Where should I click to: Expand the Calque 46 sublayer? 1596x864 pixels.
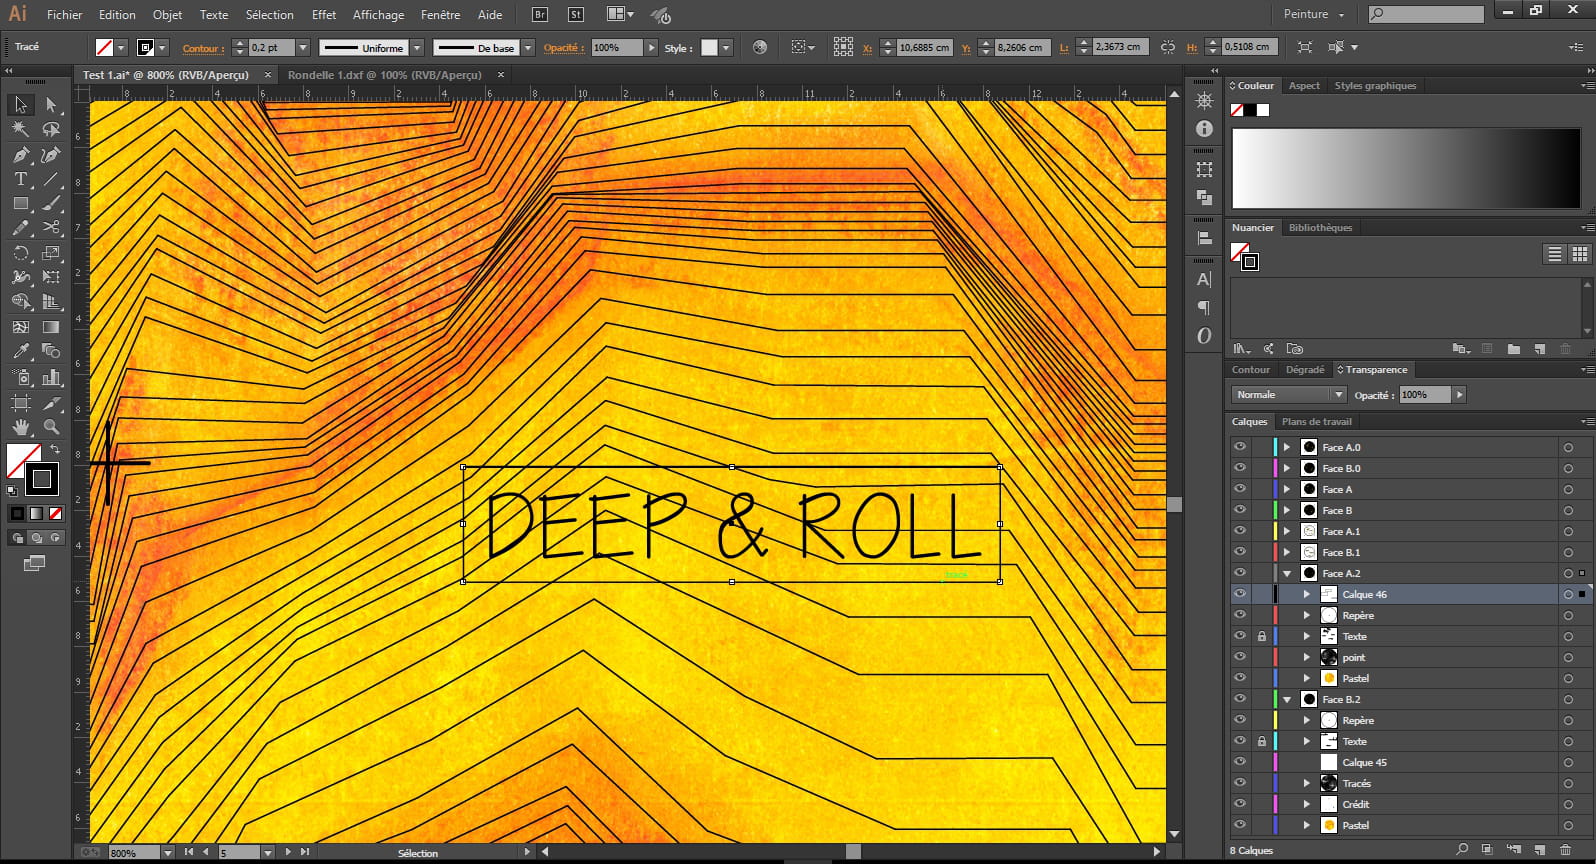tap(1307, 594)
